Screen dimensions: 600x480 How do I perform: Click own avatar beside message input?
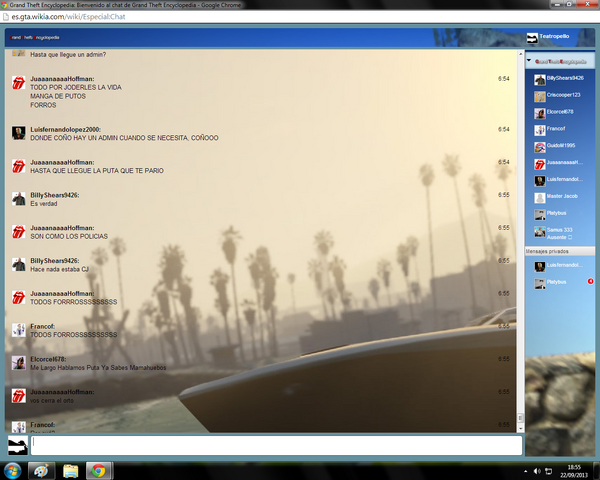tap(18, 445)
